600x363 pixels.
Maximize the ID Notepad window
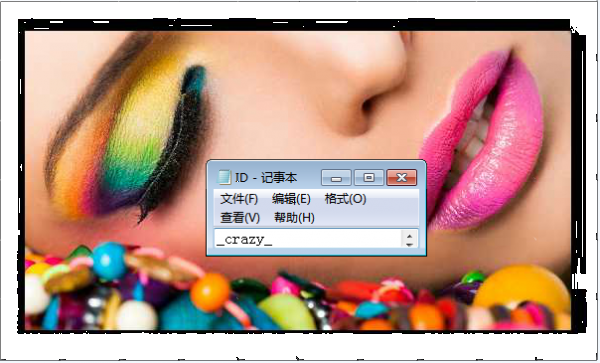(369, 178)
